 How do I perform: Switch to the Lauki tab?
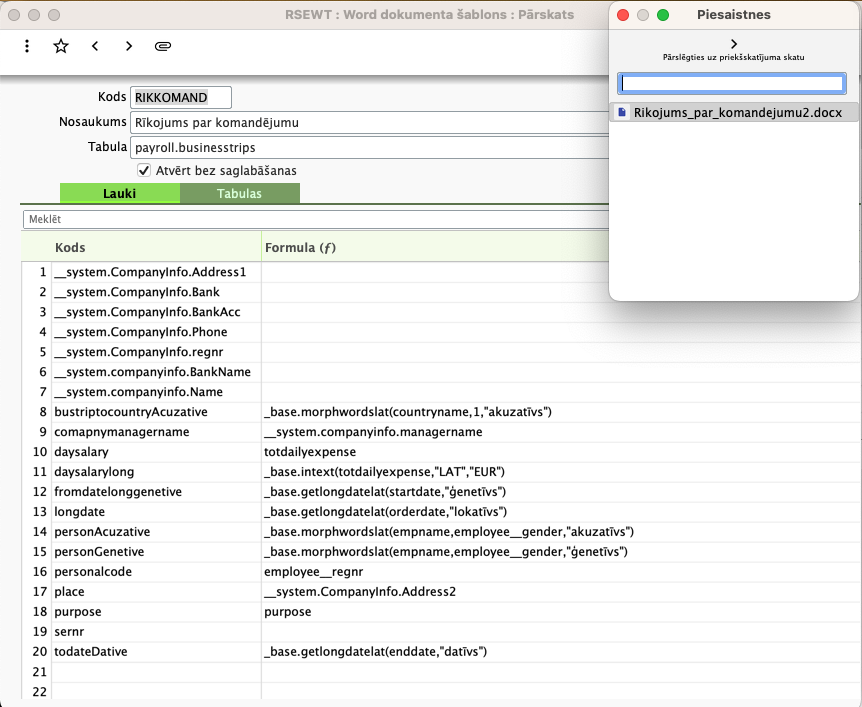point(119,194)
